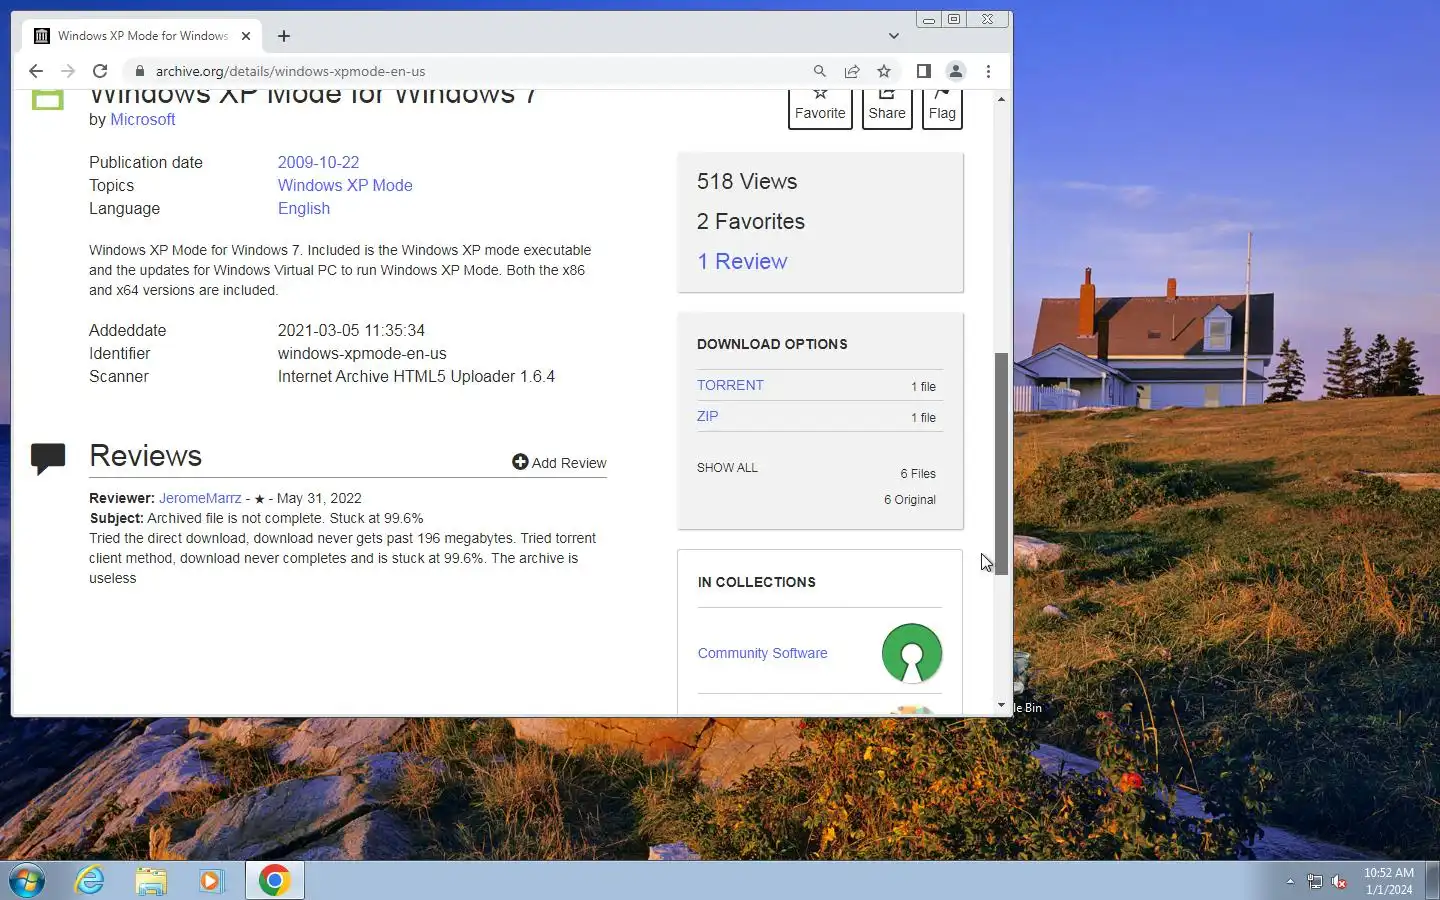
Task: Open the English language link
Action: (x=304, y=208)
